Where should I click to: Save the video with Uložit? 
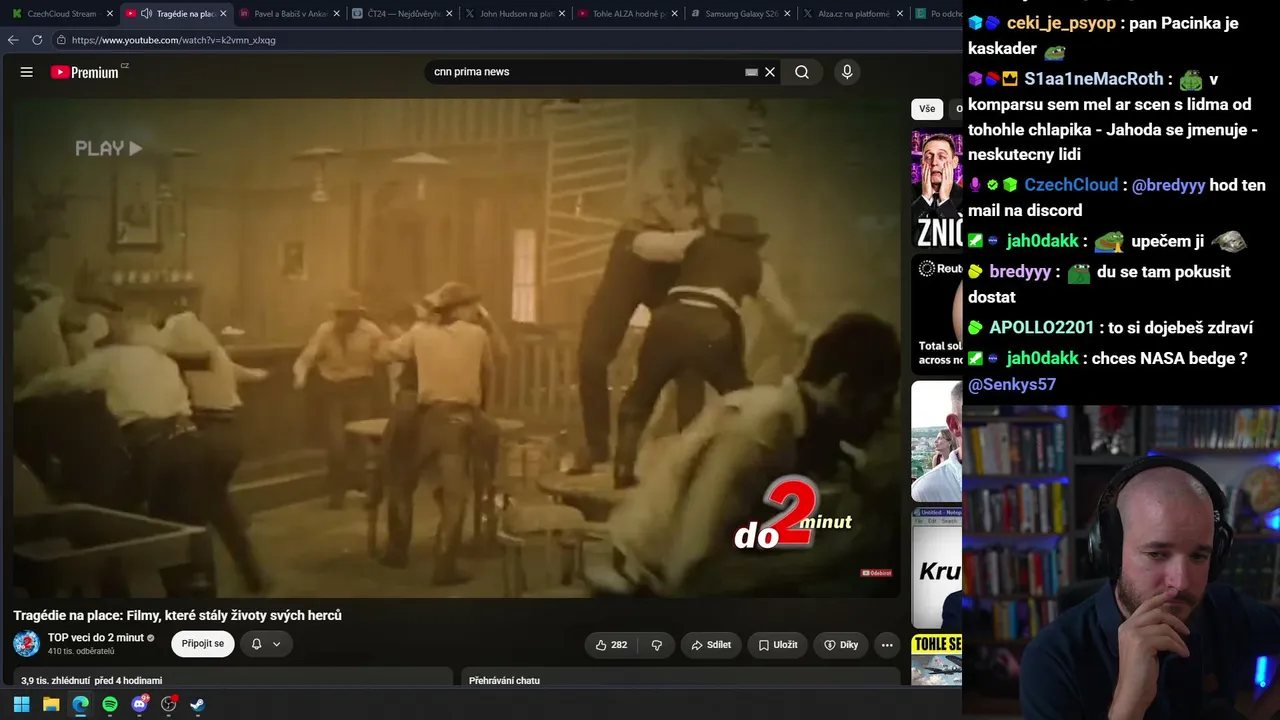click(777, 645)
